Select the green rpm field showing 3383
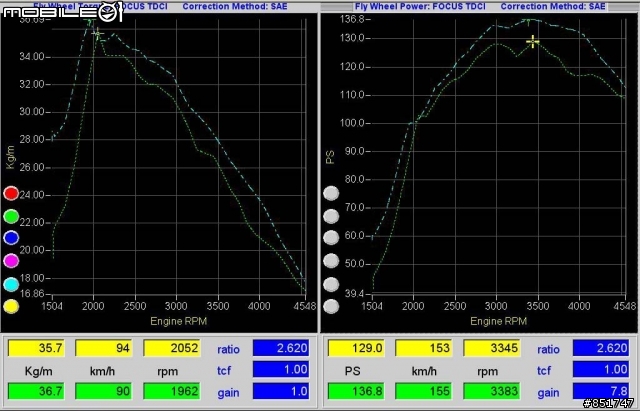 492,391
